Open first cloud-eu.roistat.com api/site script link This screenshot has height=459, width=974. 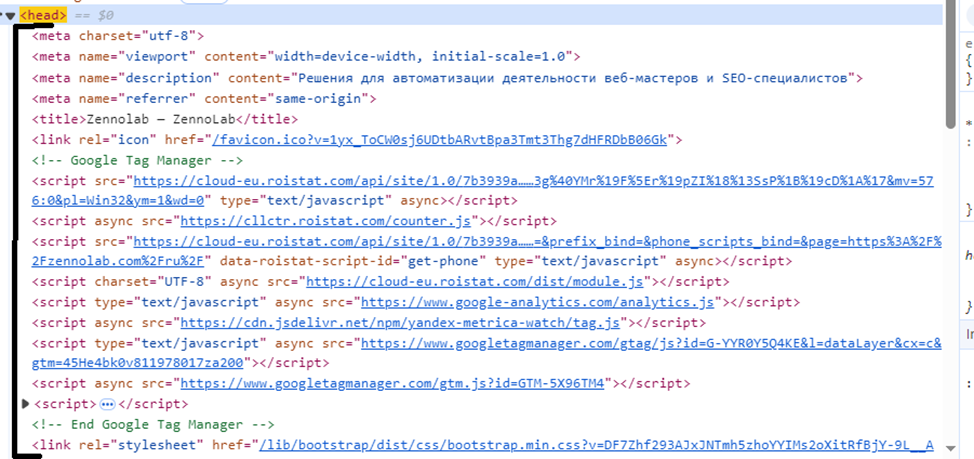point(534,181)
